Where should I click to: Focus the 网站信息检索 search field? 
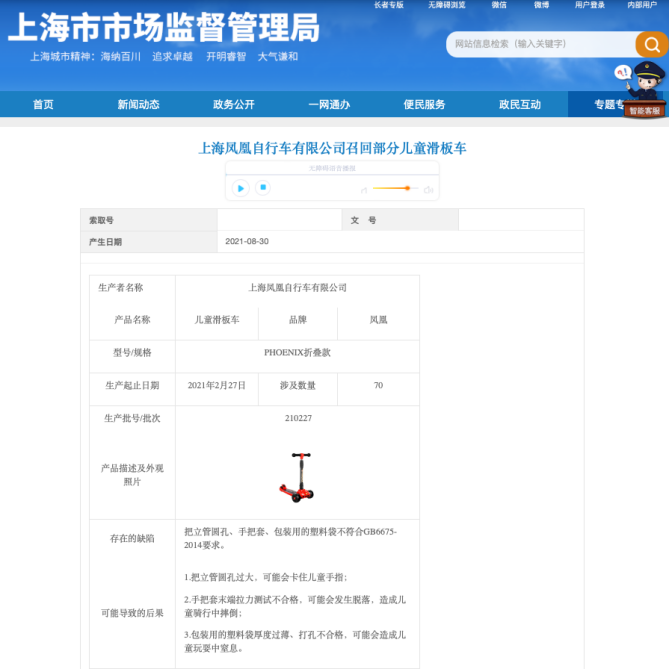pyautogui.click(x=541, y=44)
